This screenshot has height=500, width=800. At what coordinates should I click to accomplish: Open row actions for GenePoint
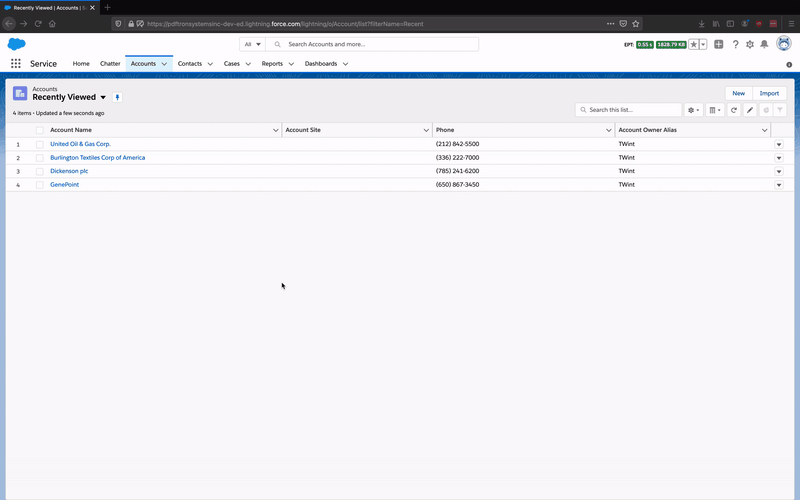pyautogui.click(x=779, y=185)
